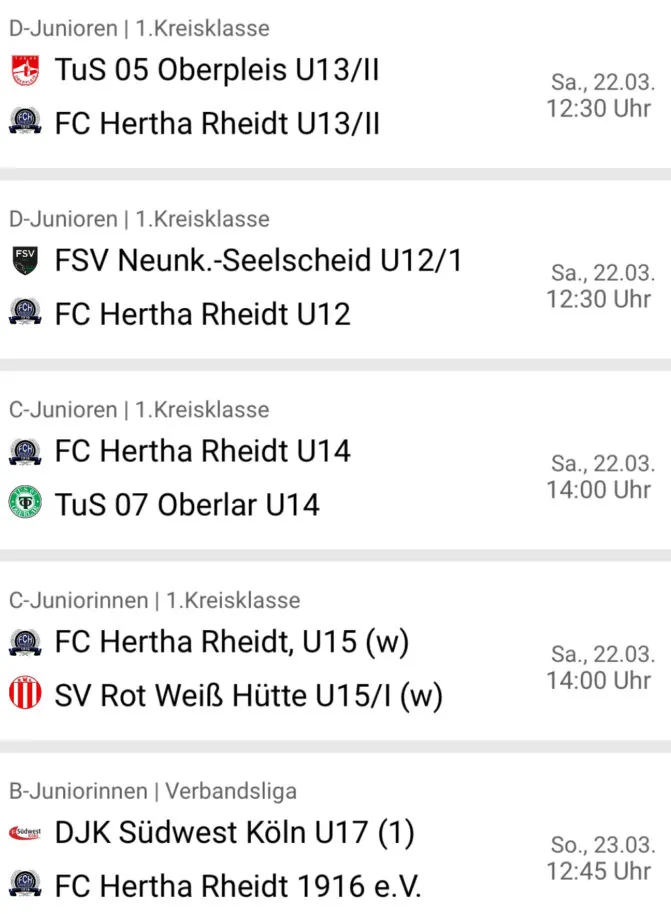This screenshot has height=914, width=671.
Task: Click the Hertha Rheidt crest beside U15 (w)
Action: click(x=25, y=642)
